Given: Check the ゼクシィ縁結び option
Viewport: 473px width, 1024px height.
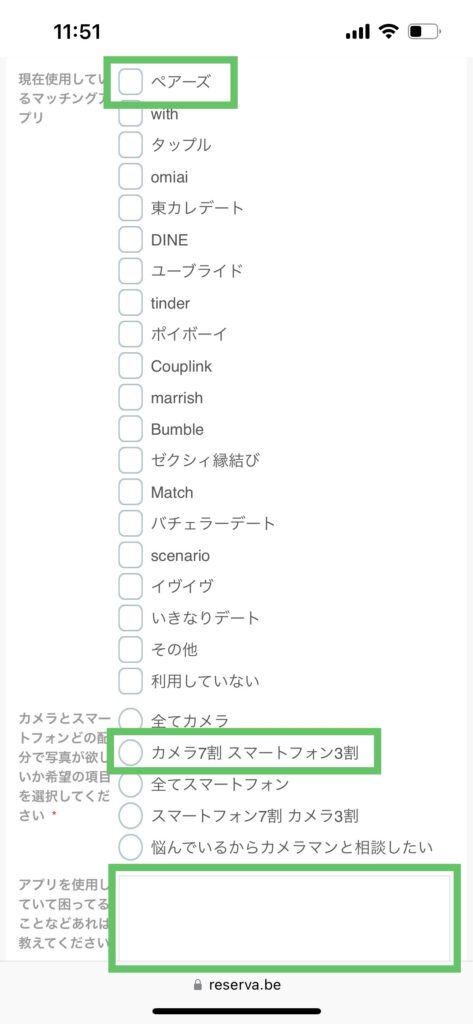Looking at the screenshot, I should 131,460.
